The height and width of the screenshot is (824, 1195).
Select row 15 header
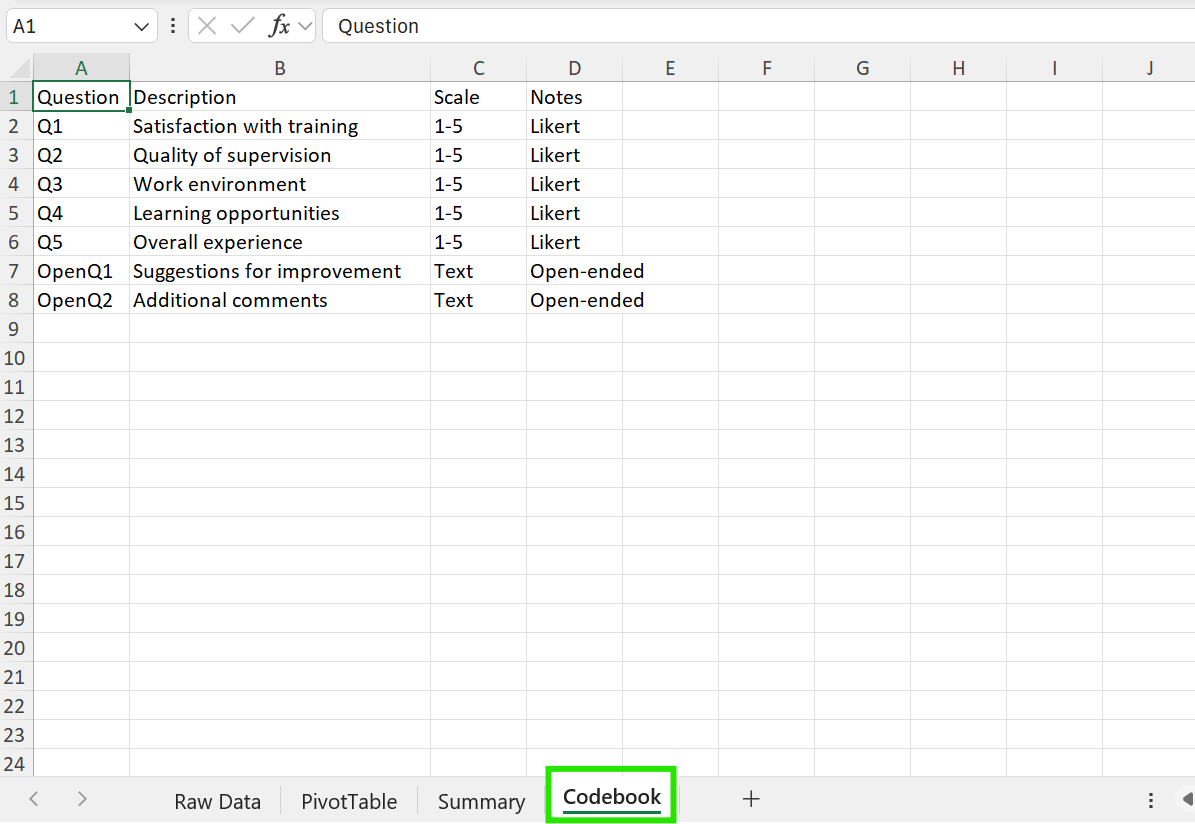tap(14, 503)
